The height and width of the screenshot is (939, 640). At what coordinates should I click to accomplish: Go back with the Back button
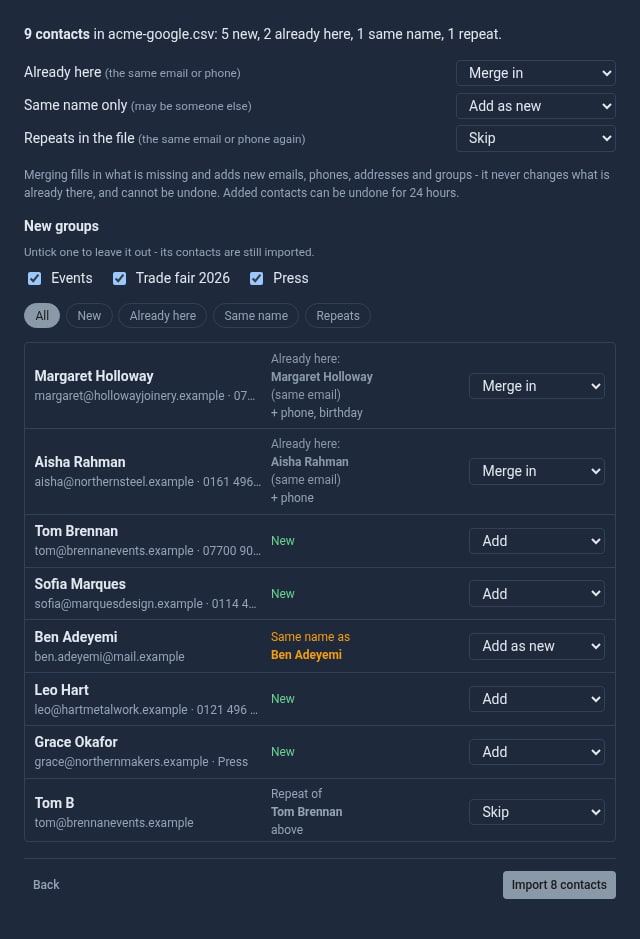[46, 885]
